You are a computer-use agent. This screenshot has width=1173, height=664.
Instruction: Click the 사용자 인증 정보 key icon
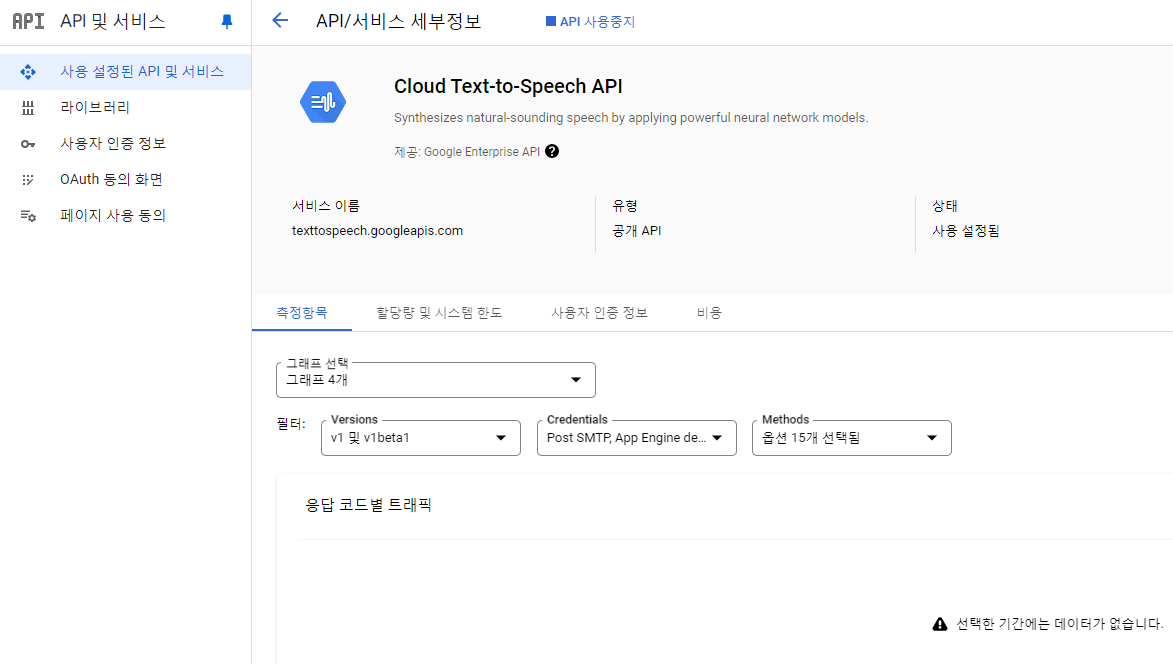click(x=28, y=143)
